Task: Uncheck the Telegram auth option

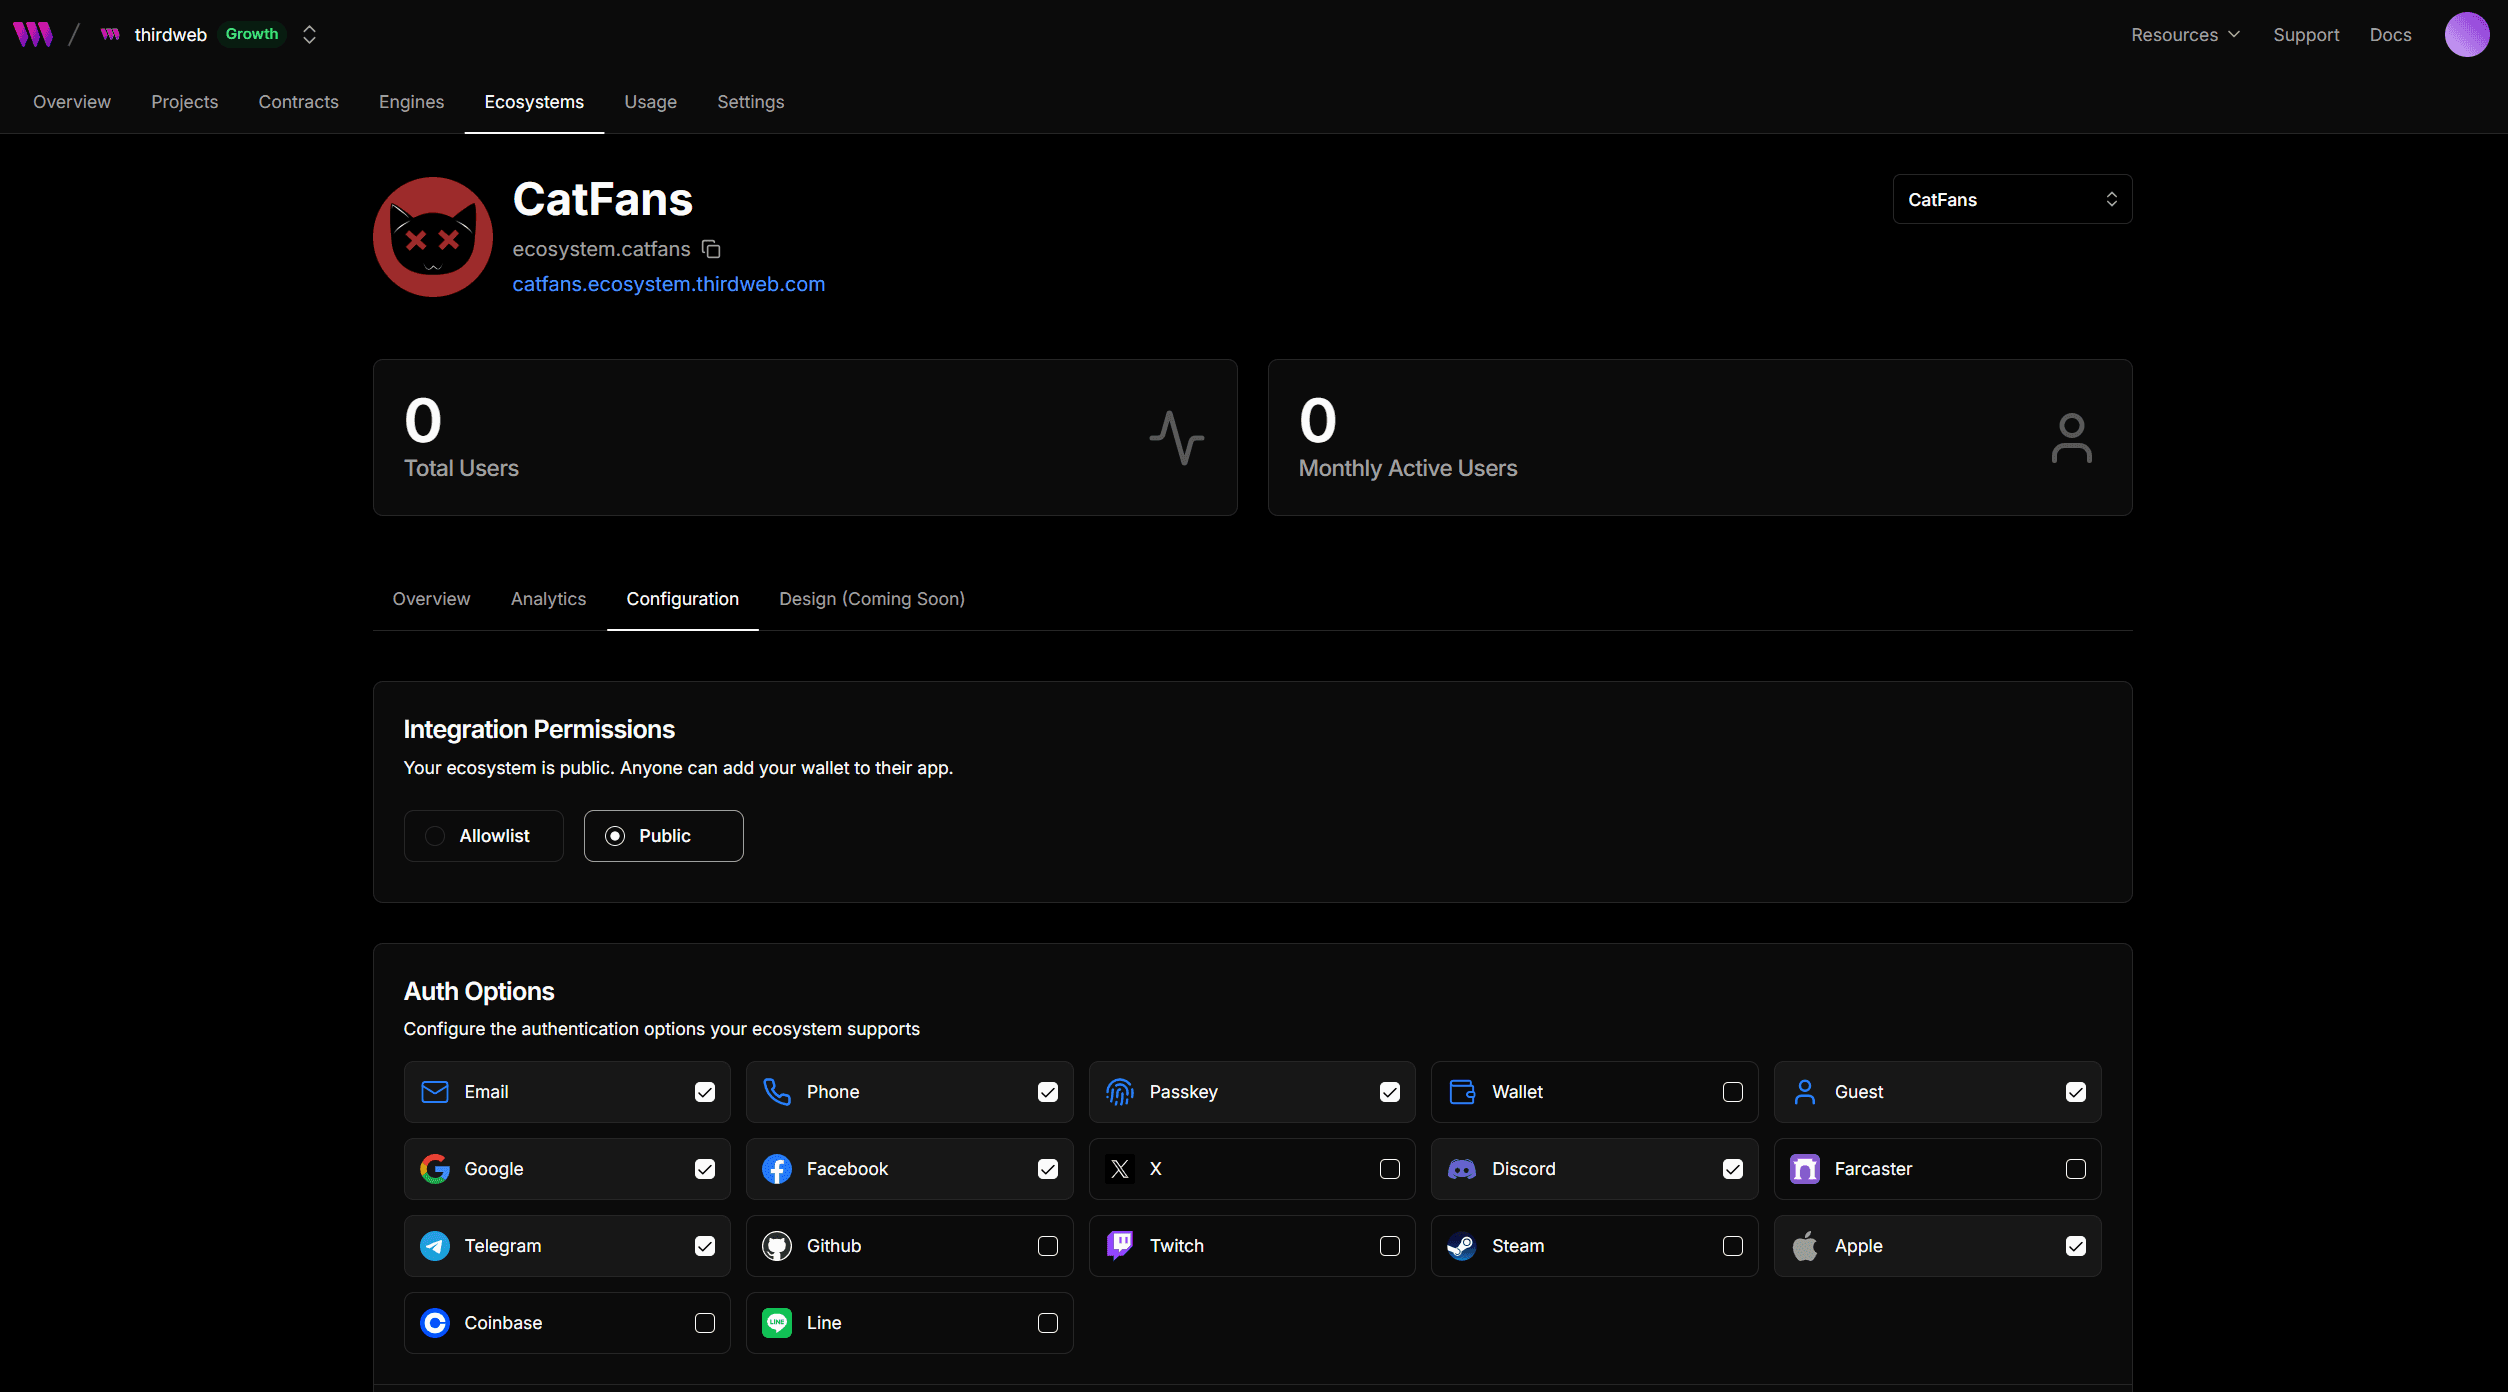Action: click(x=705, y=1246)
